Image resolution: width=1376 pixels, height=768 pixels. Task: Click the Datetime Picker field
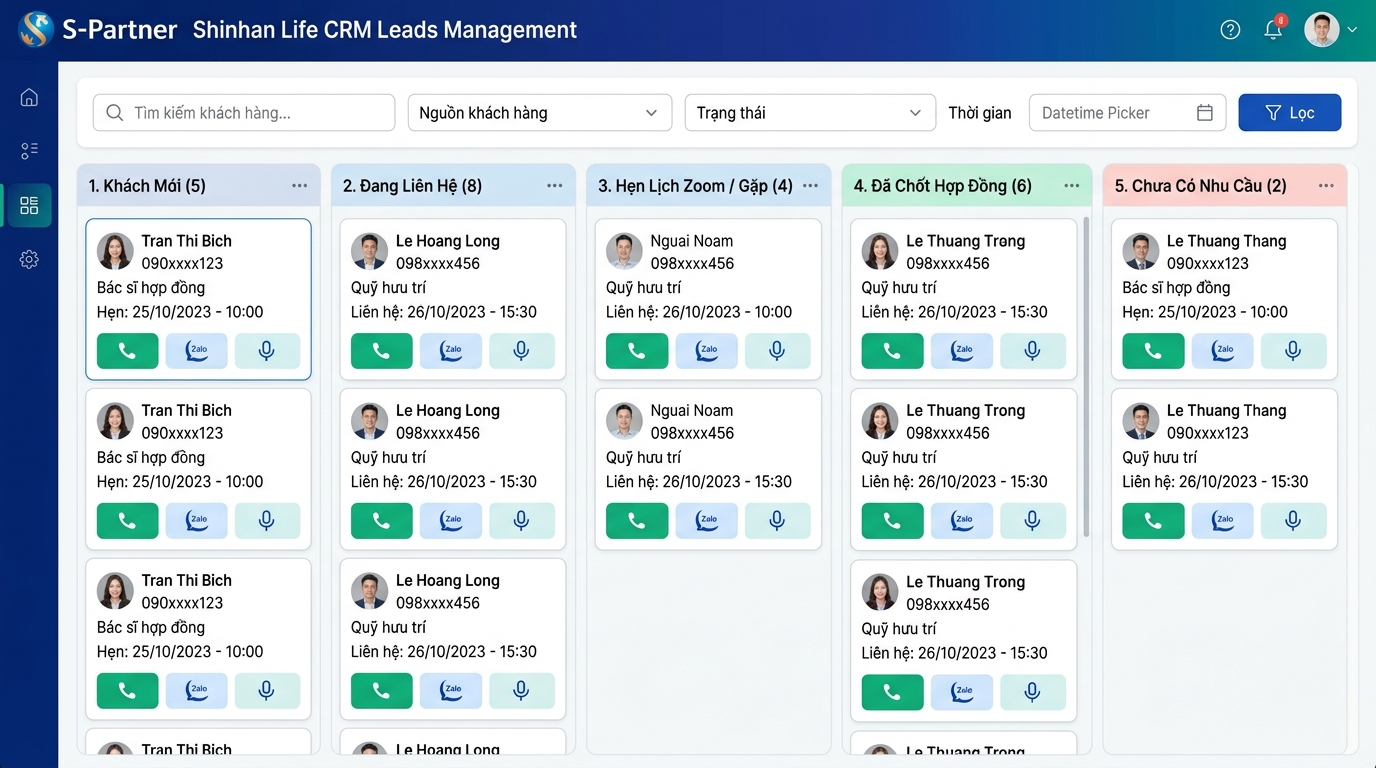1127,113
